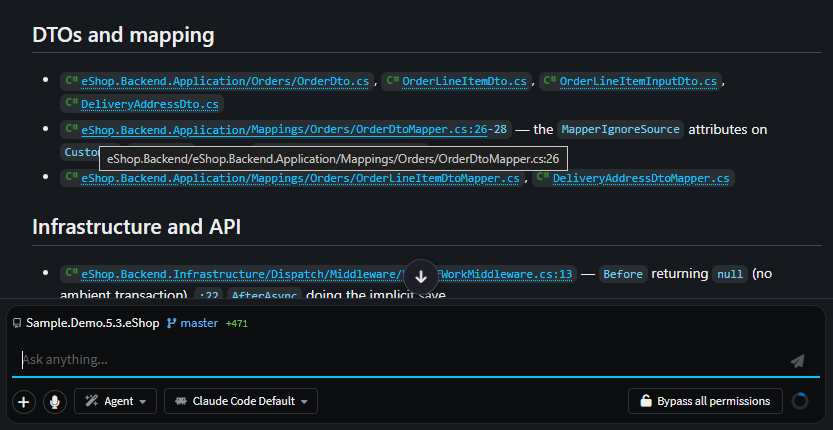Click the null code tag
The image size is (833, 430).
click(729, 274)
